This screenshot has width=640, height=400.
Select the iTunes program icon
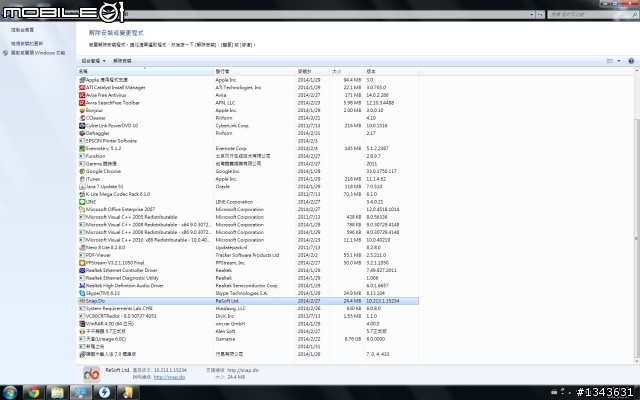pyautogui.click(x=82, y=179)
